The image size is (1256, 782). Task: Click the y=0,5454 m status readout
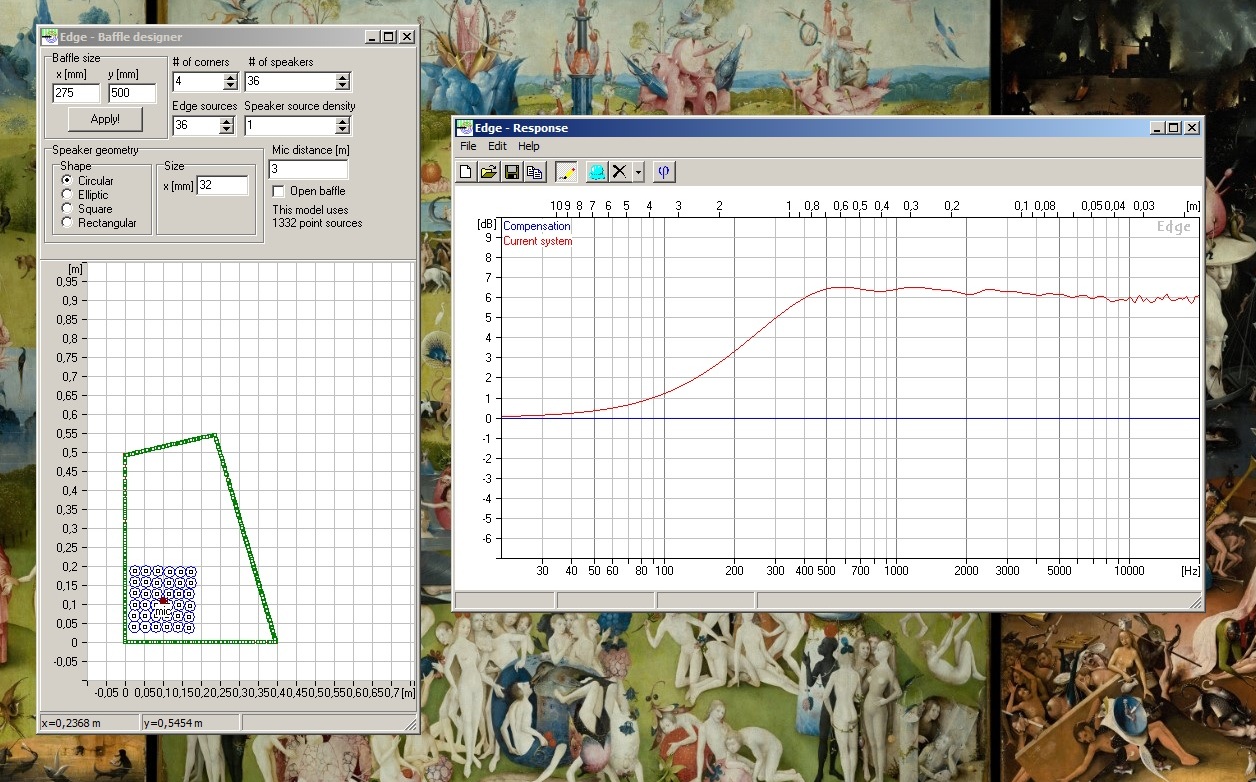click(190, 722)
